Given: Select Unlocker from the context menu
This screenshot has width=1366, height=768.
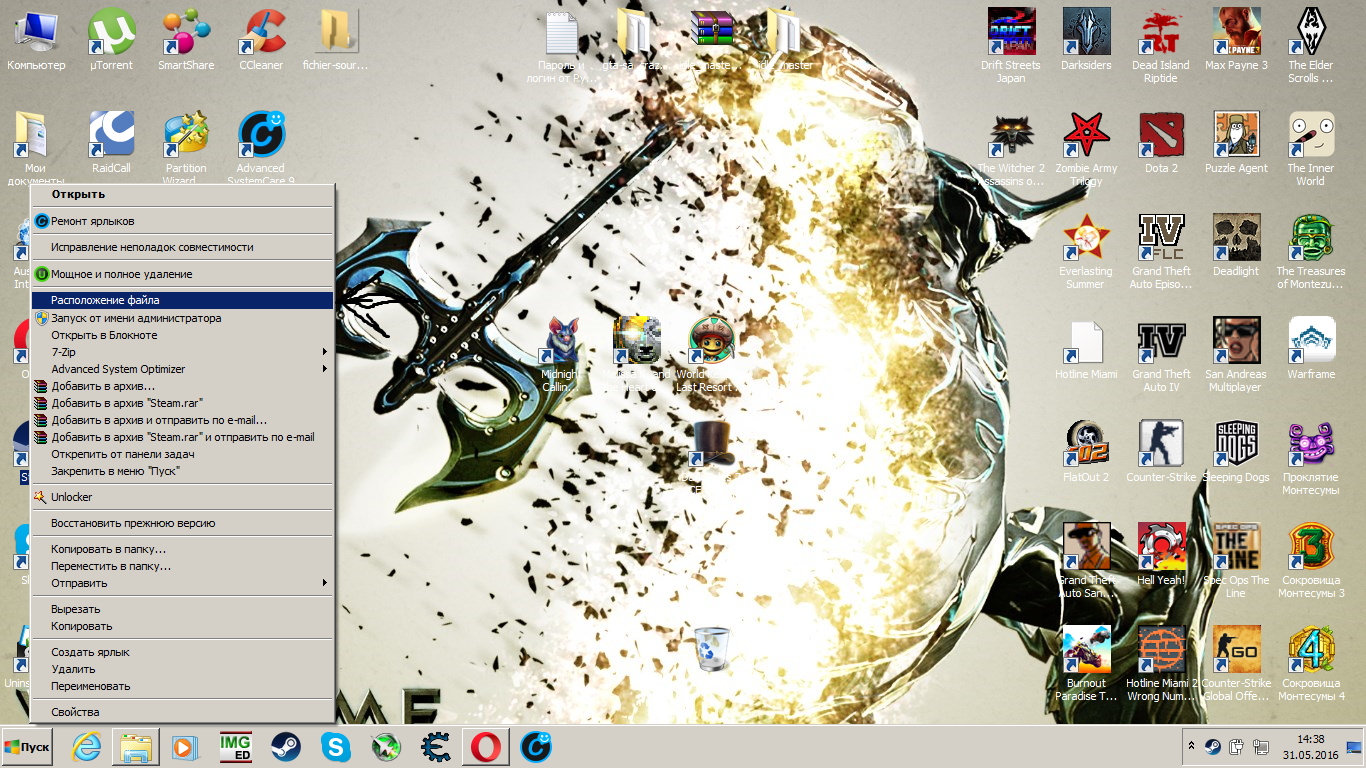Looking at the screenshot, I should click(x=181, y=497).
